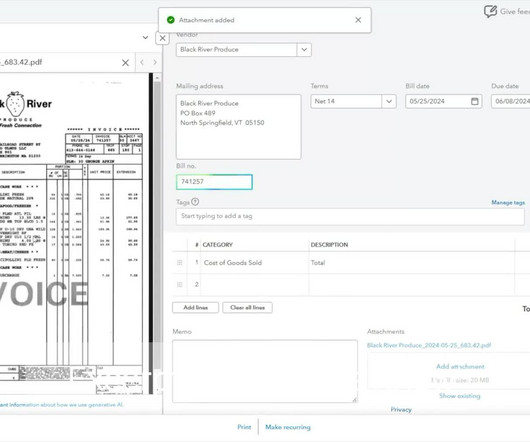This screenshot has width=530, height=442.
Task: Click the Add lines button
Action: (x=195, y=308)
